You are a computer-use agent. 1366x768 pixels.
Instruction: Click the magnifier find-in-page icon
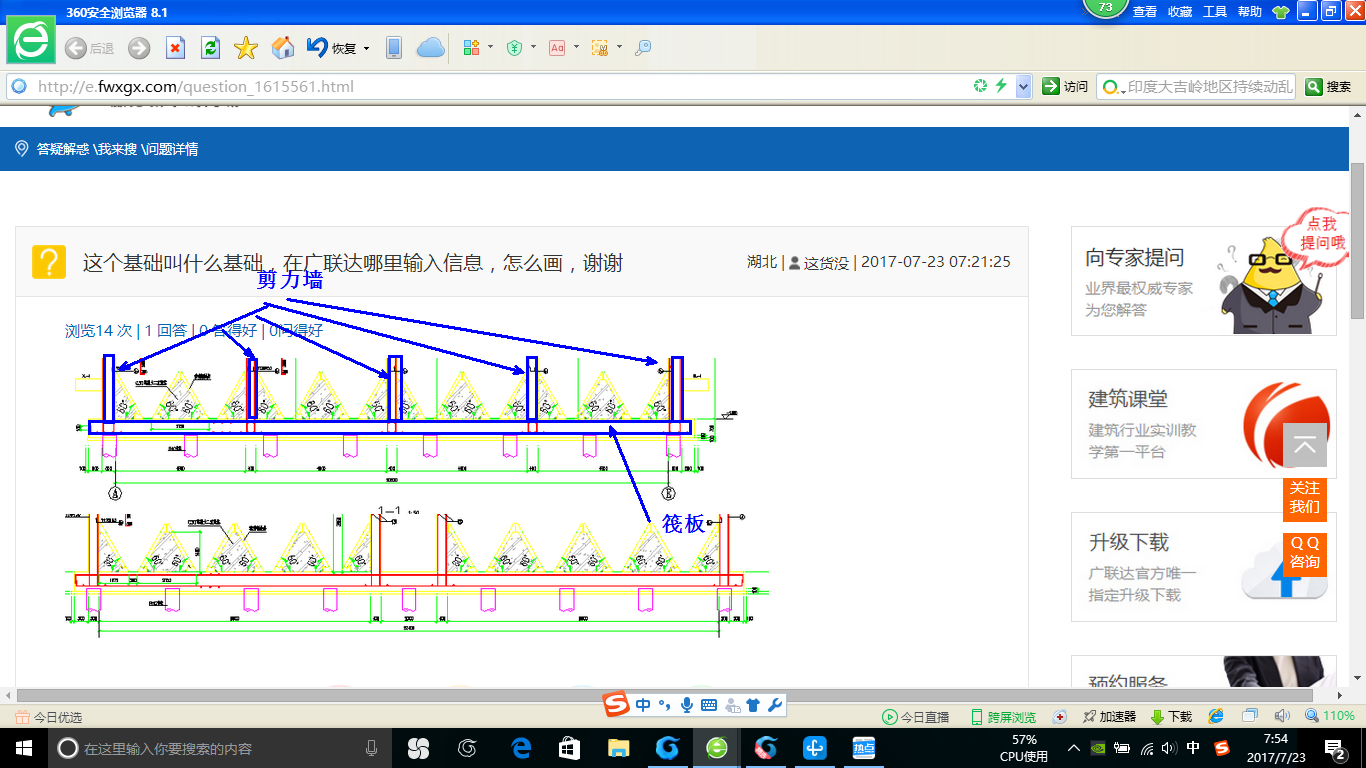point(643,48)
